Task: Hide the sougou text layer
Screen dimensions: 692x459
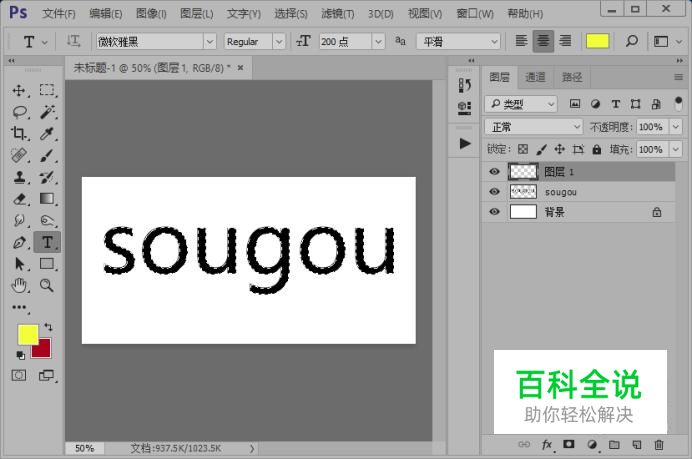Action: (x=494, y=192)
